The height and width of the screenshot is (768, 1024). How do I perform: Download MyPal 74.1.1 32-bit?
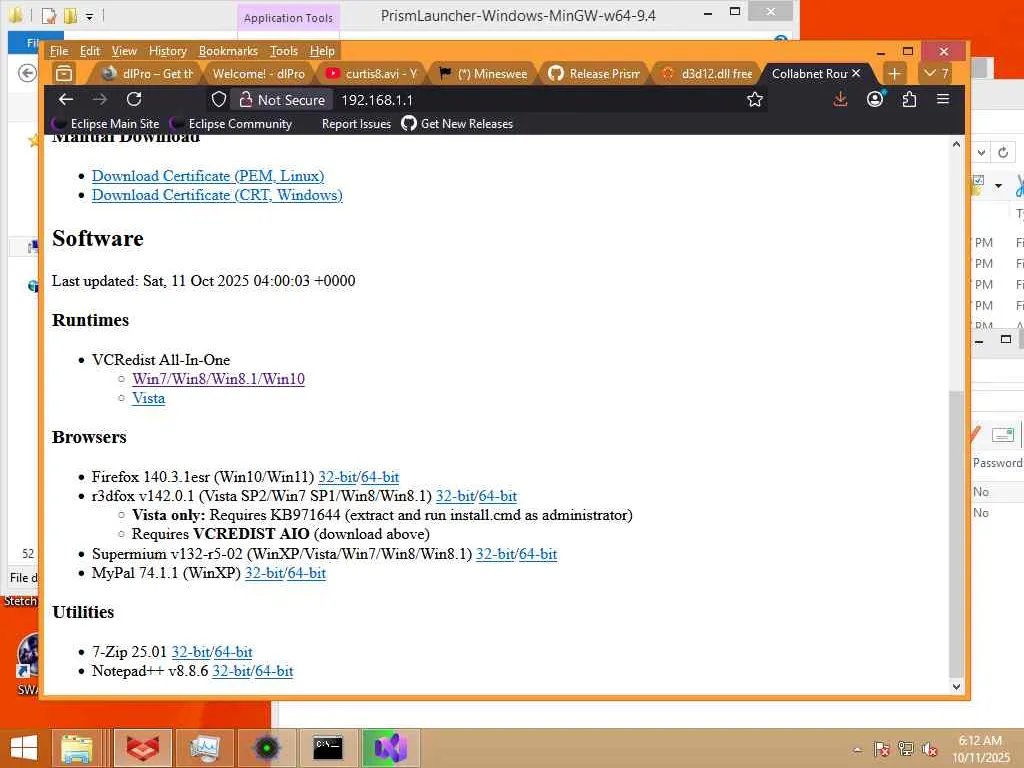tap(264, 573)
